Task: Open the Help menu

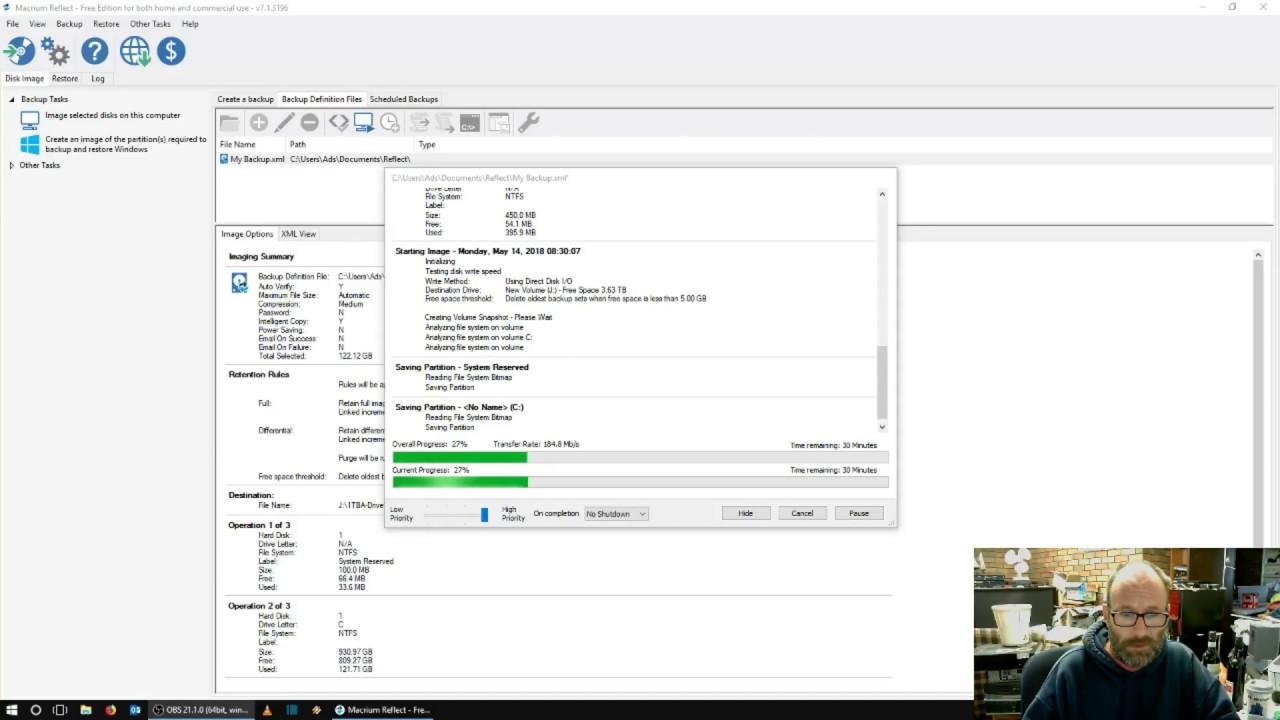Action: 190,24
